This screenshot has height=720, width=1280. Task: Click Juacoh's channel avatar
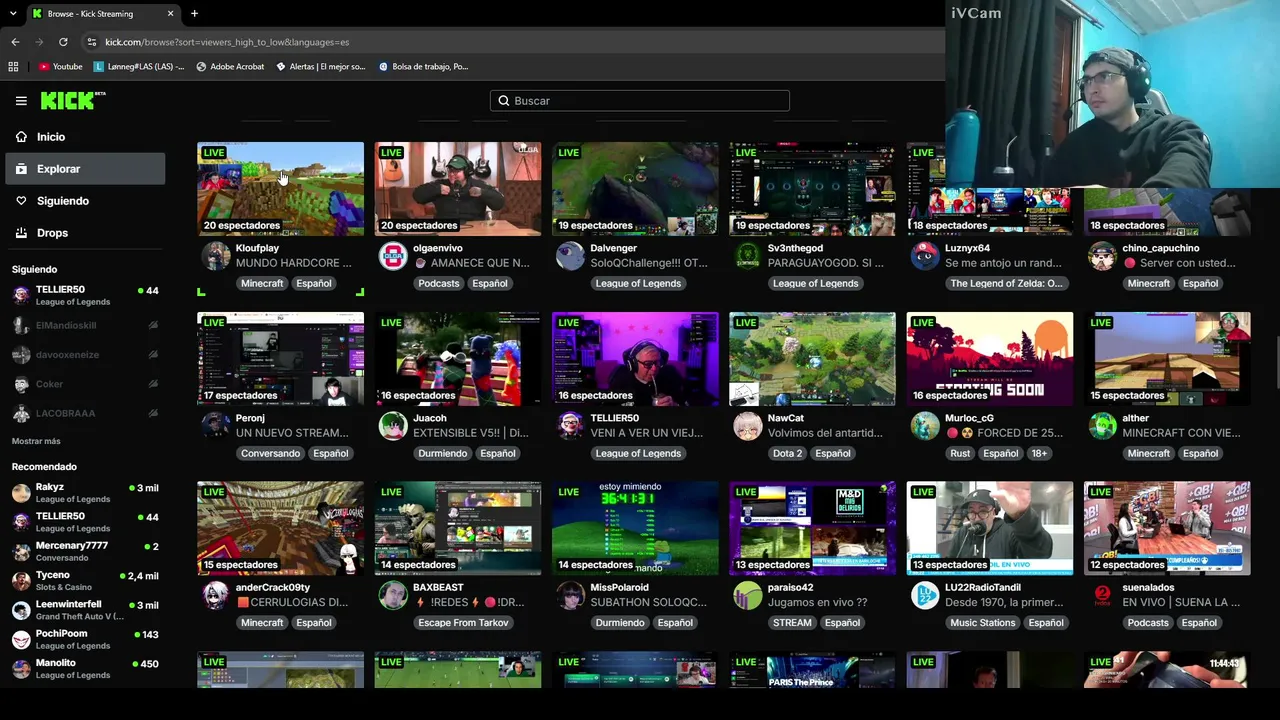pos(393,426)
